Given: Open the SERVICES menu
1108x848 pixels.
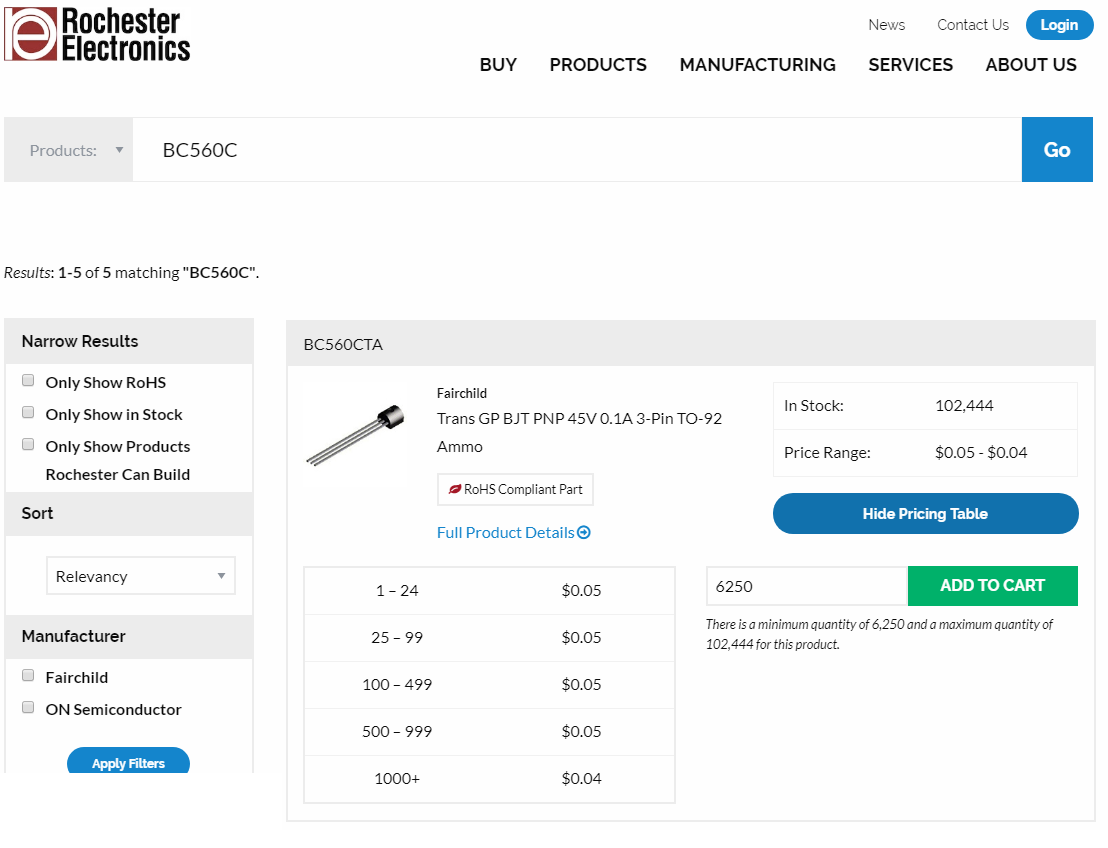Looking at the screenshot, I should click(910, 64).
